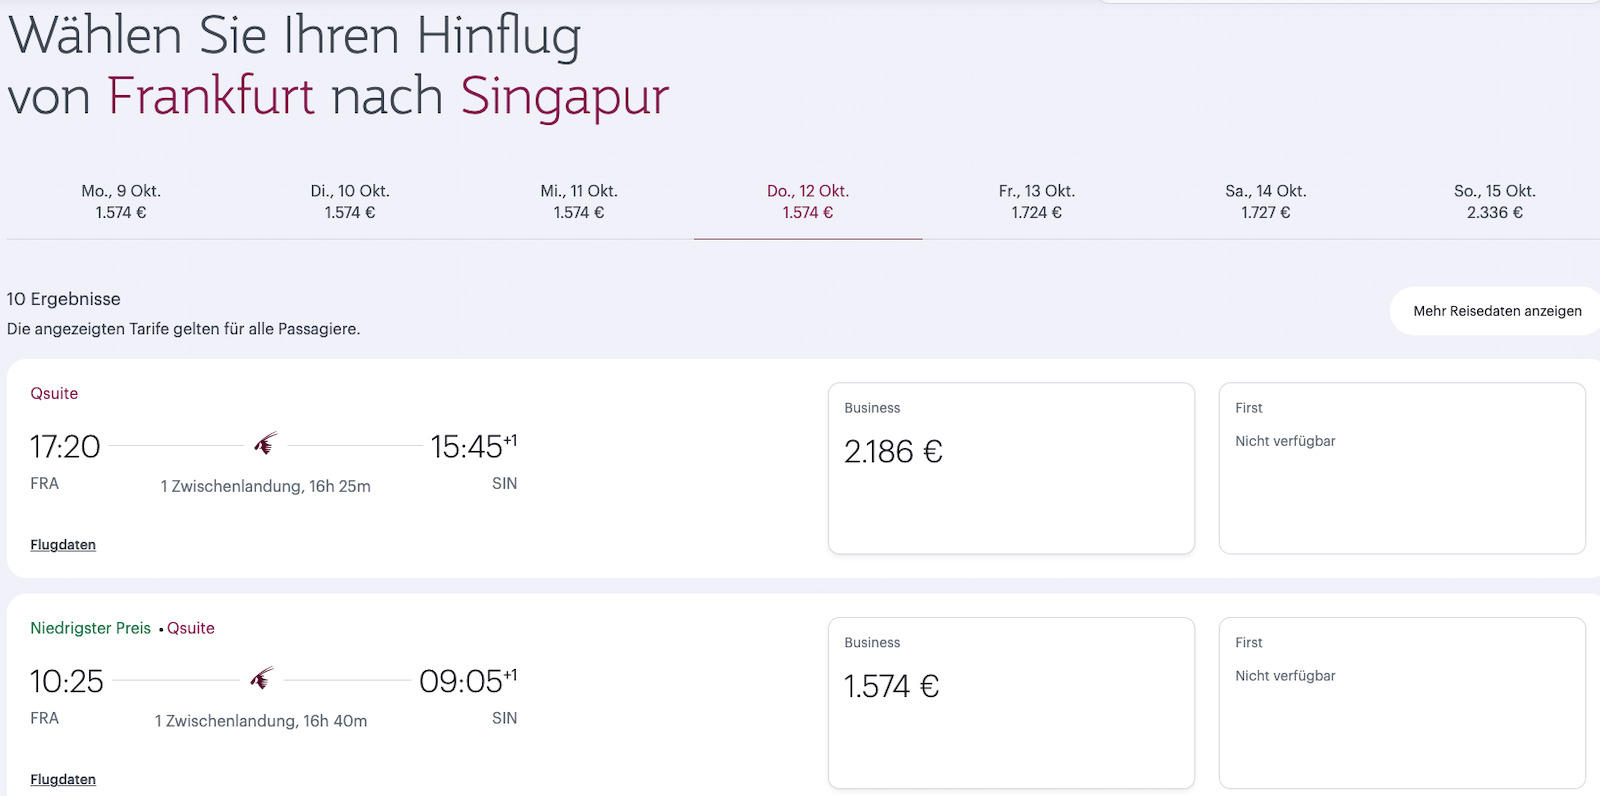
Task: Open Sa., 14 Okt. date tab
Action: [1266, 202]
